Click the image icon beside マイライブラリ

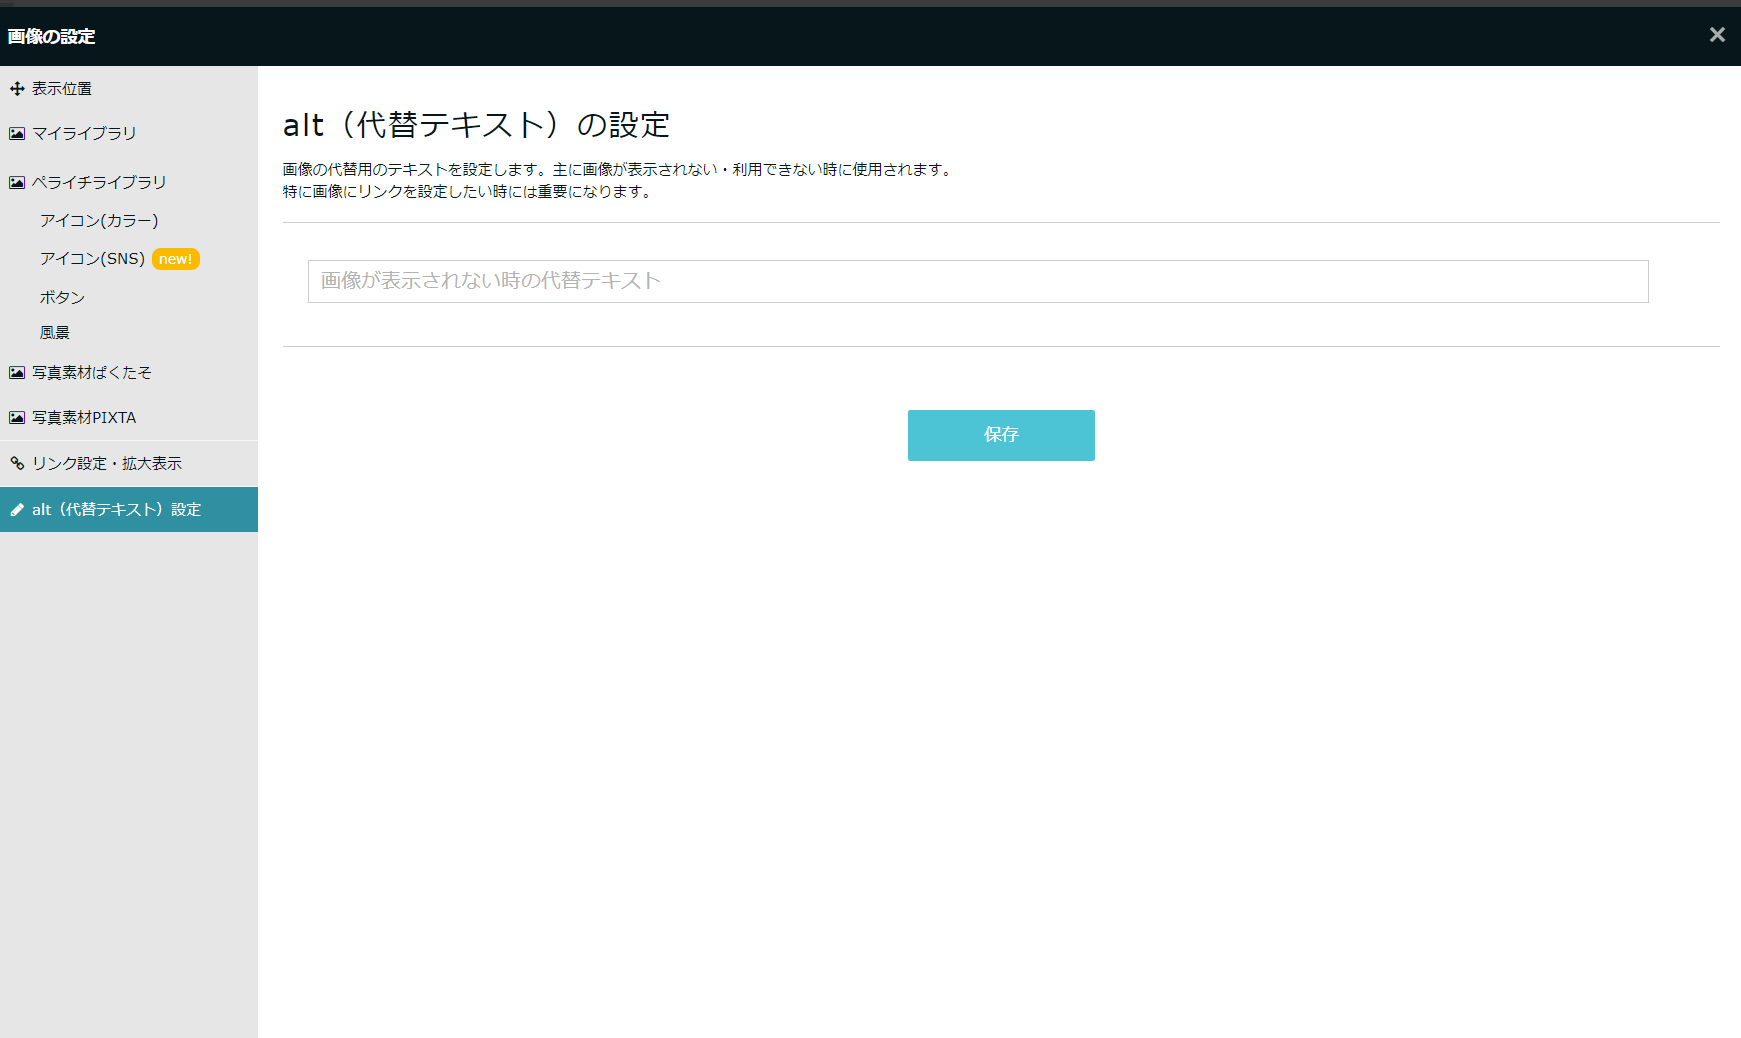pos(17,133)
